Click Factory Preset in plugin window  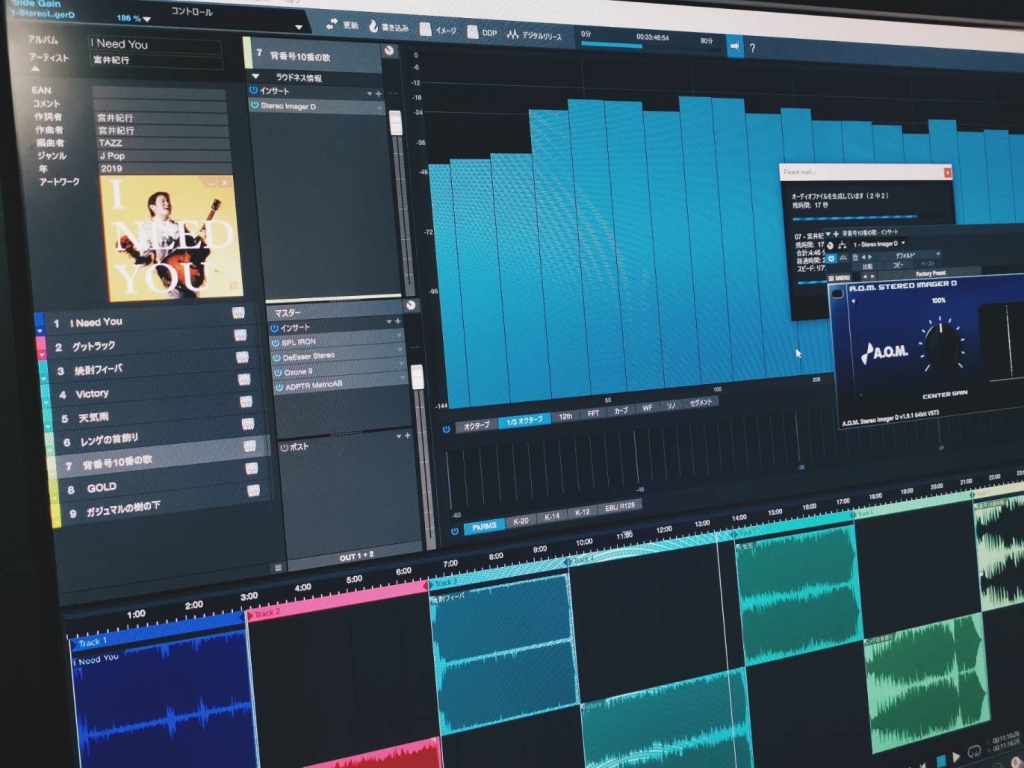tap(930, 274)
